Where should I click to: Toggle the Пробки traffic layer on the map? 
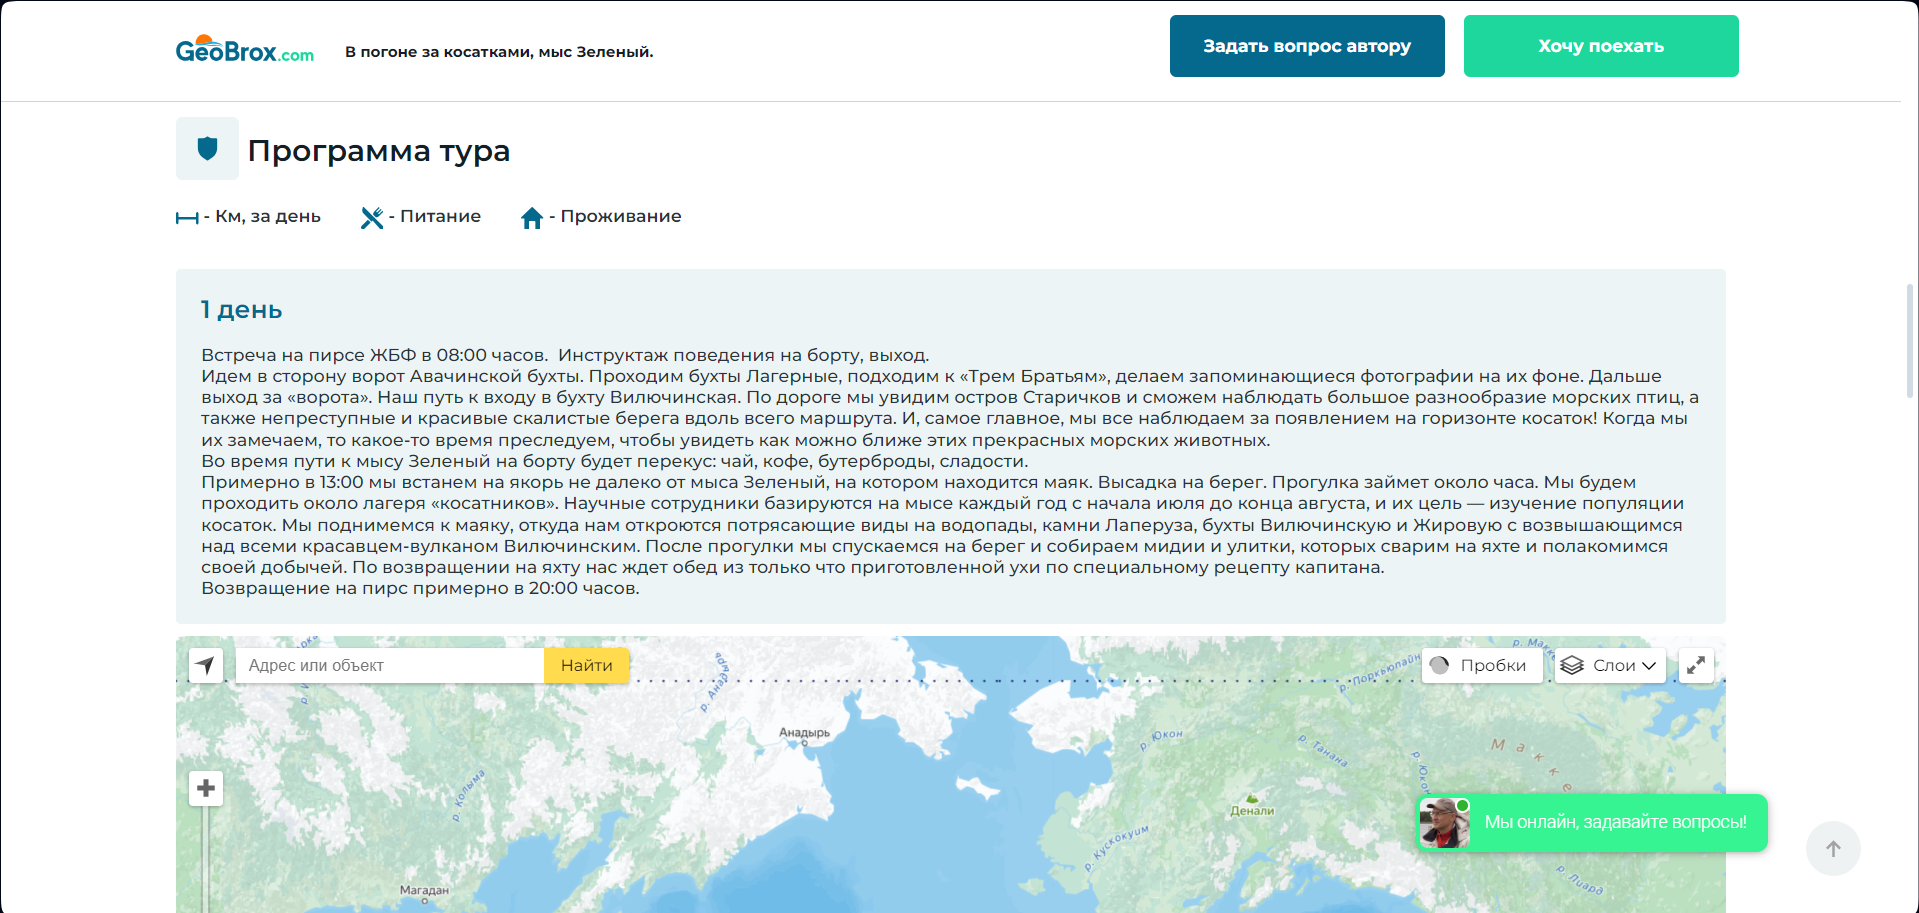1482,665
